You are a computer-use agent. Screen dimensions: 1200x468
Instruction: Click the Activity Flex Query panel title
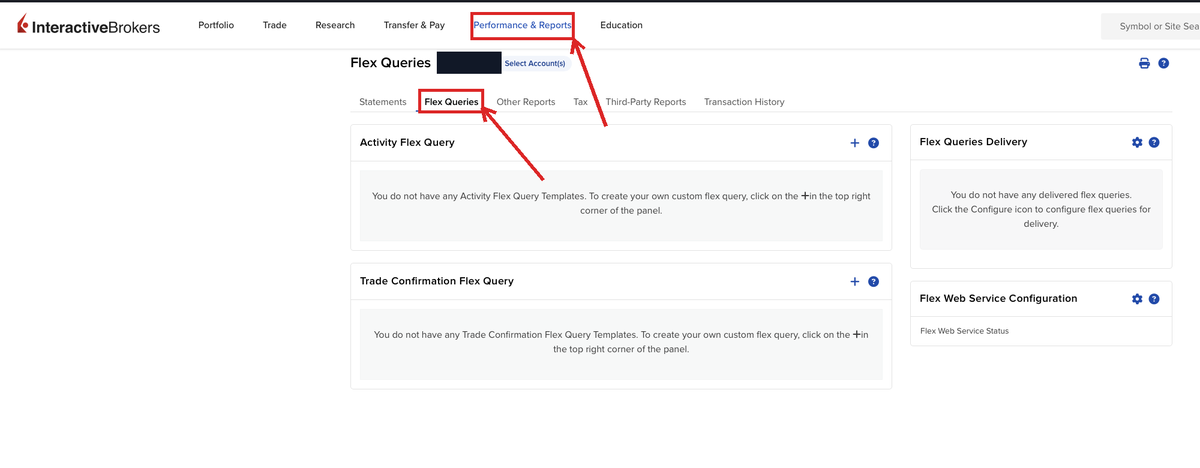point(407,142)
